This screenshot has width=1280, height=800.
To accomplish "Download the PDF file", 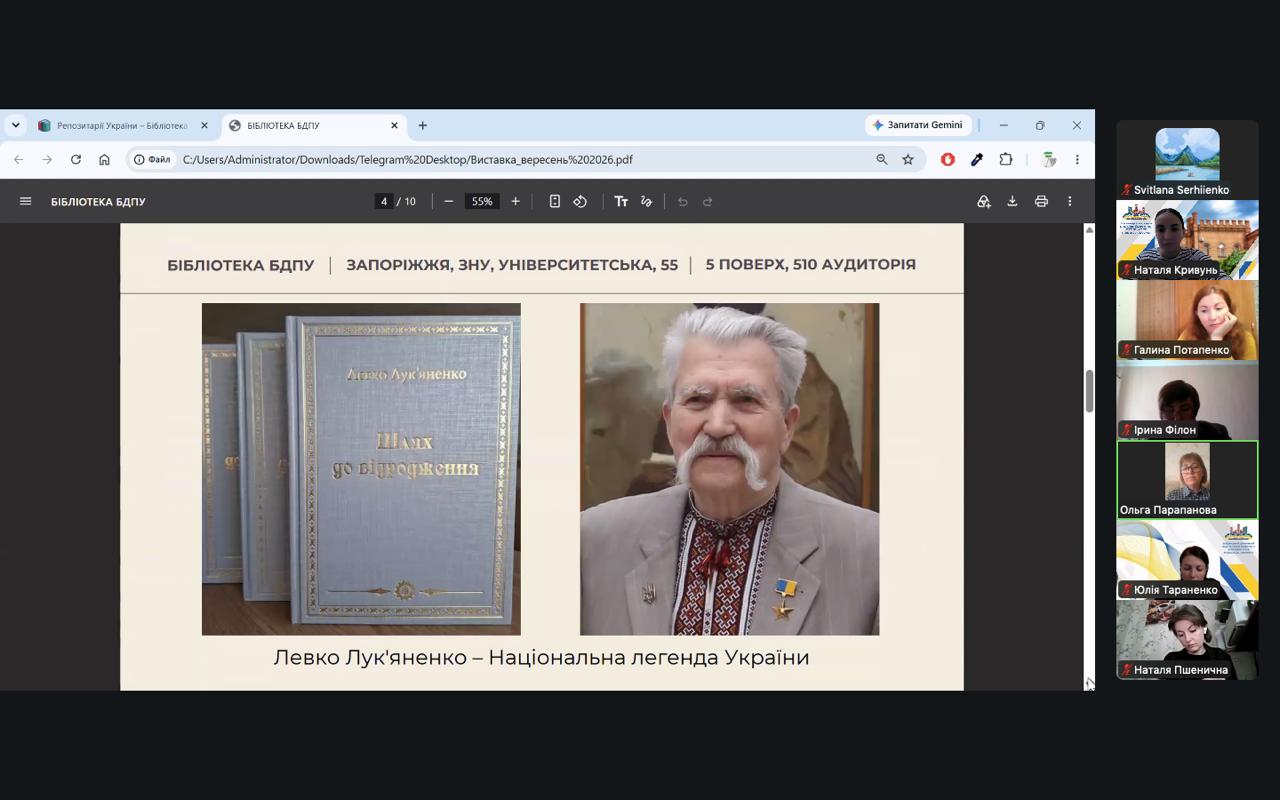I will coord(1012,201).
